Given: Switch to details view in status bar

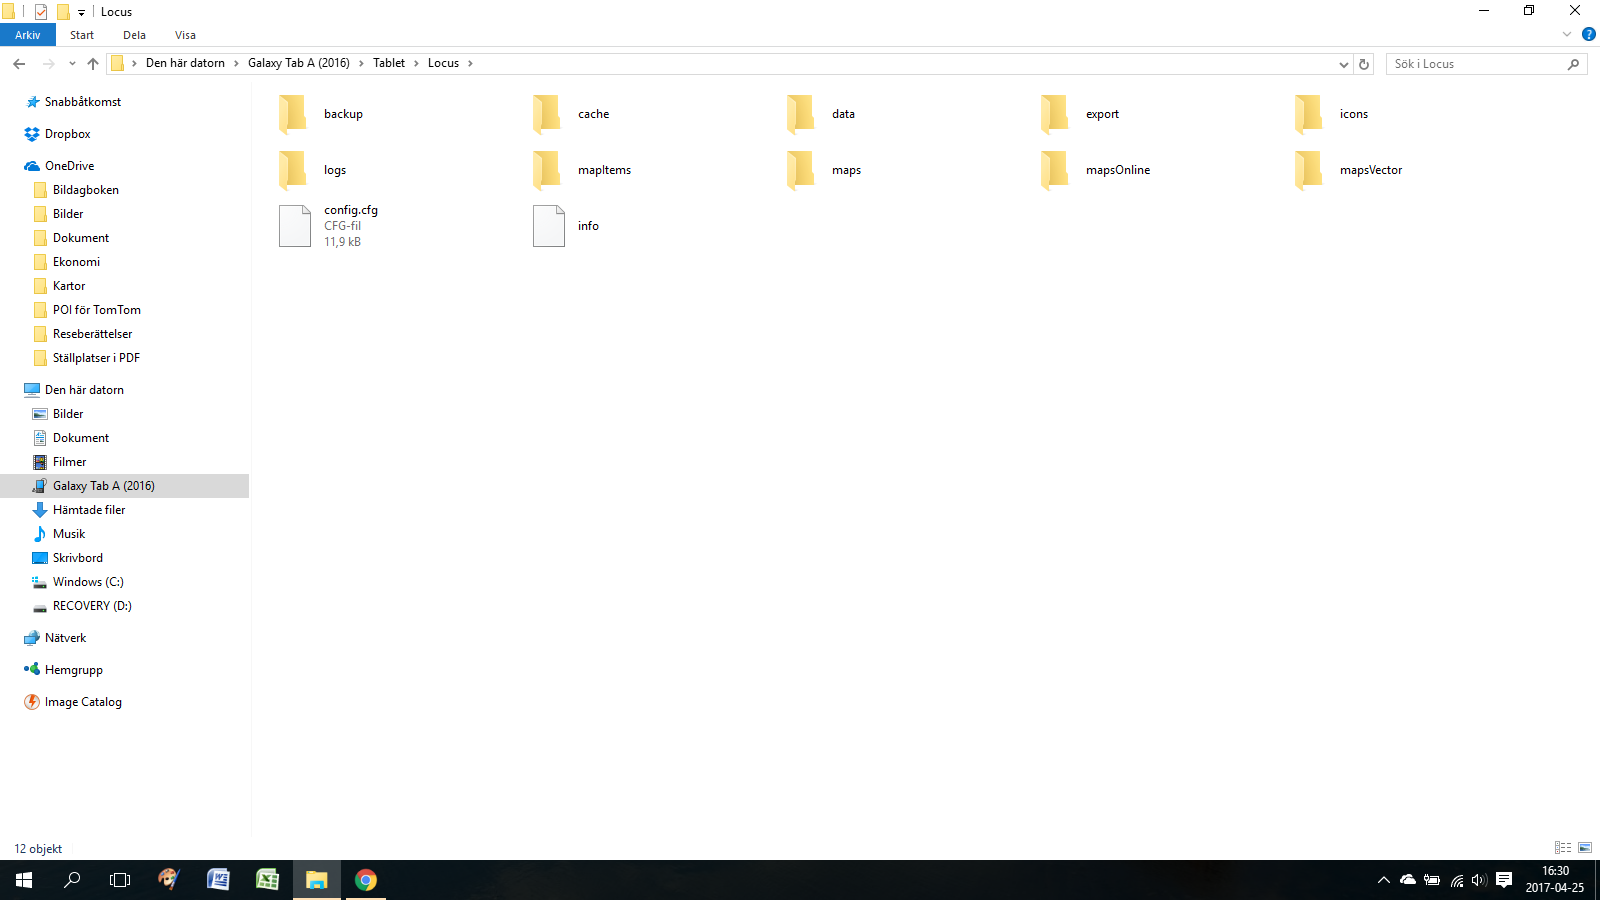Looking at the screenshot, I should [x=1562, y=847].
